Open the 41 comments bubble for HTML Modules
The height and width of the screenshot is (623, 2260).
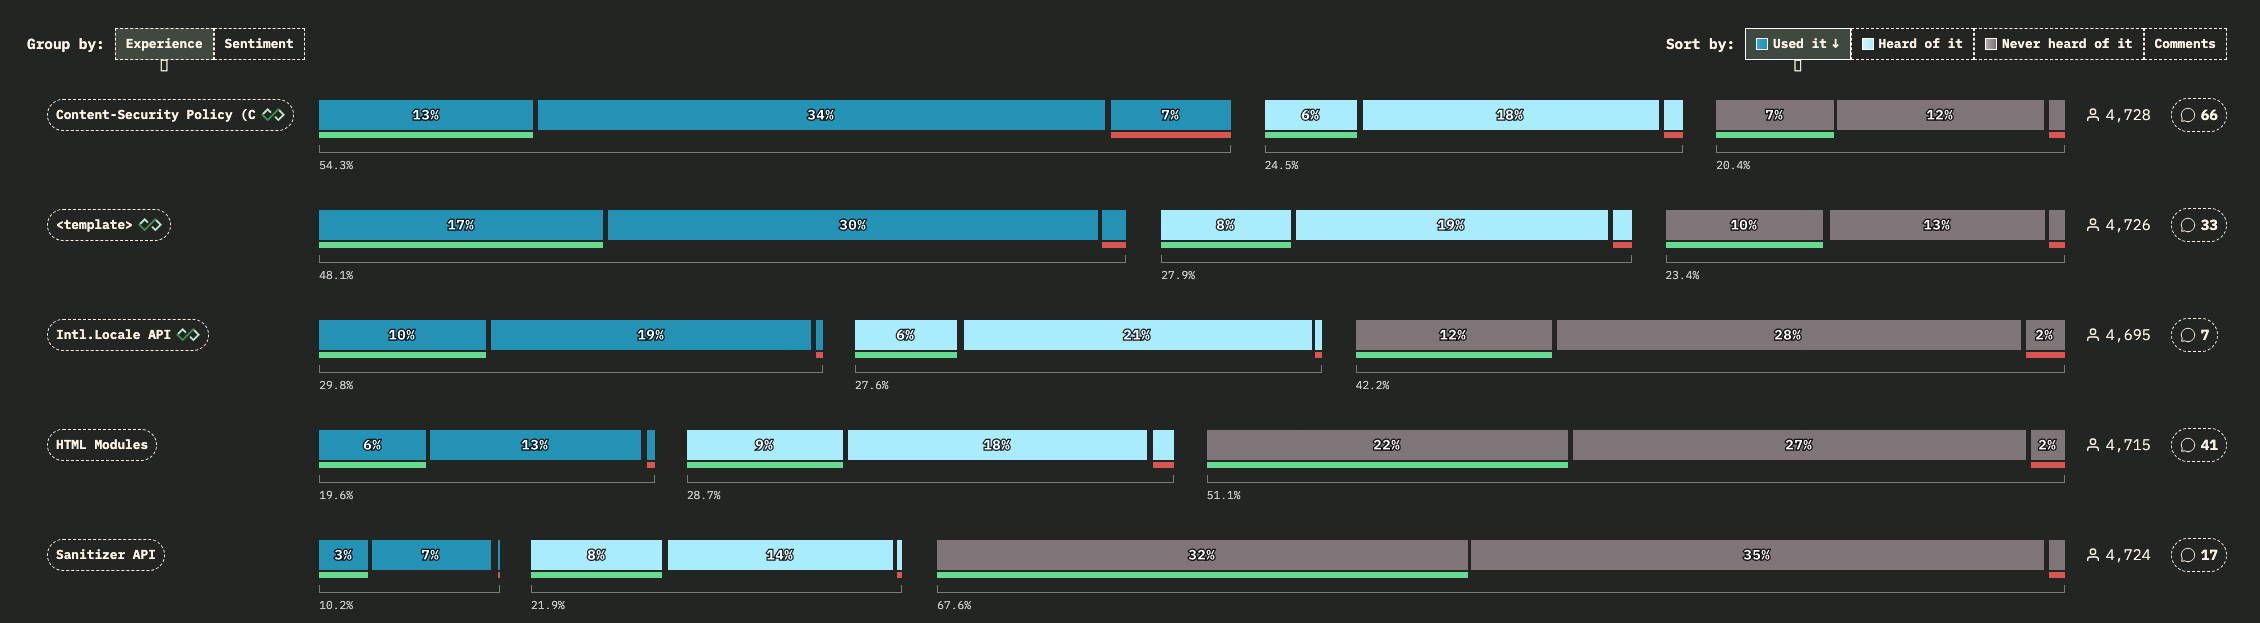tap(2198, 445)
